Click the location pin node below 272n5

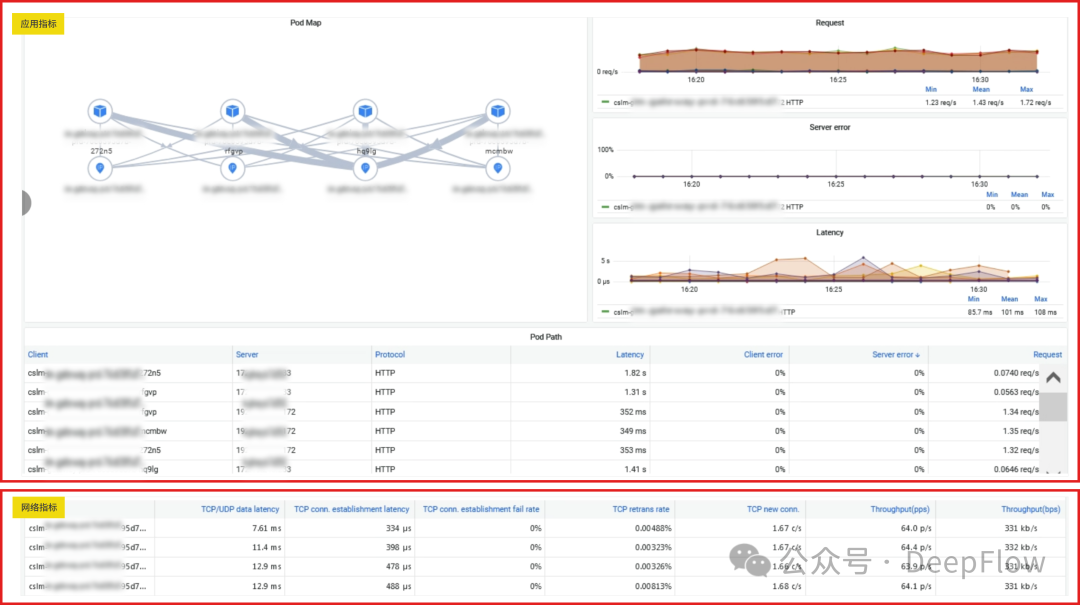[98, 168]
